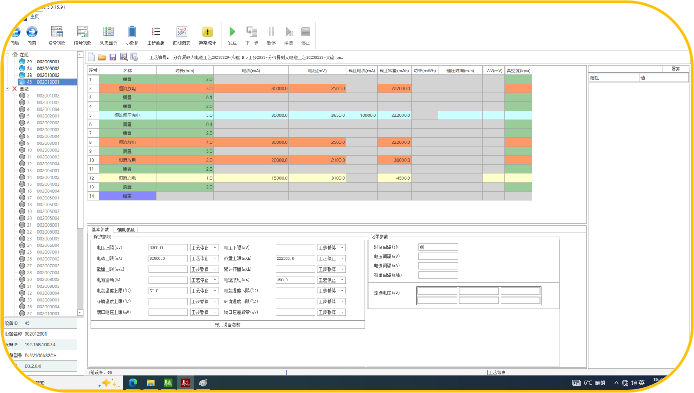
Task: Open the green app taskbar icon
Action: coord(168,383)
